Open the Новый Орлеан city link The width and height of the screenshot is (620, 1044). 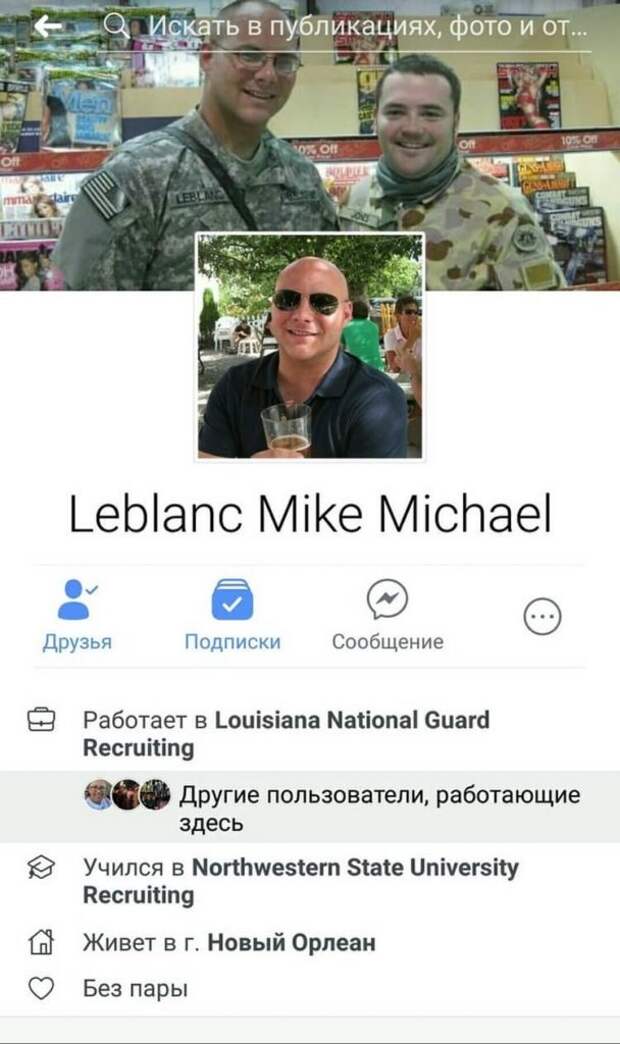pos(292,943)
